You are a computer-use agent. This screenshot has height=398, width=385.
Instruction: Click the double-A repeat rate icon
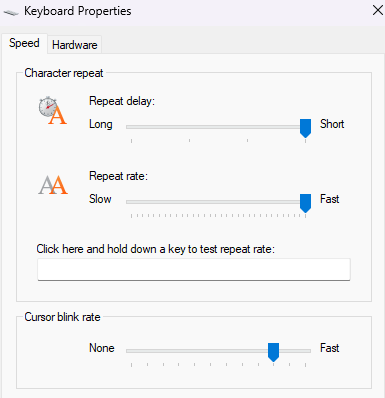coord(53,185)
